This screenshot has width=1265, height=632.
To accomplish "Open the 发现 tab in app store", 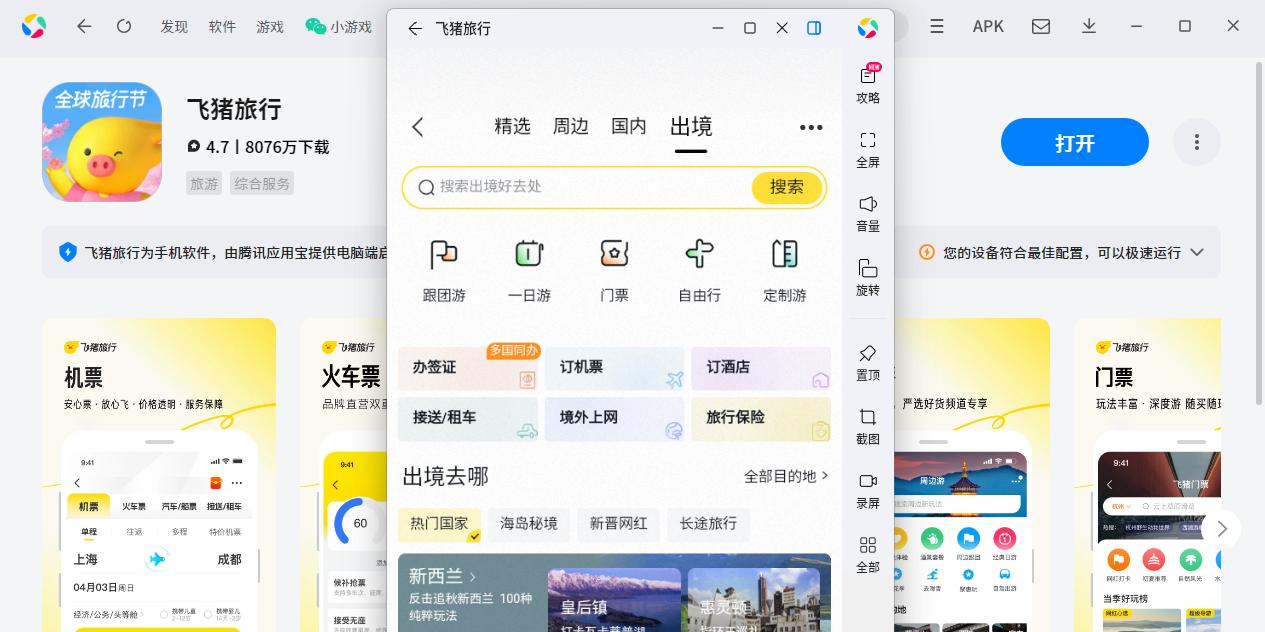I will point(174,27).
